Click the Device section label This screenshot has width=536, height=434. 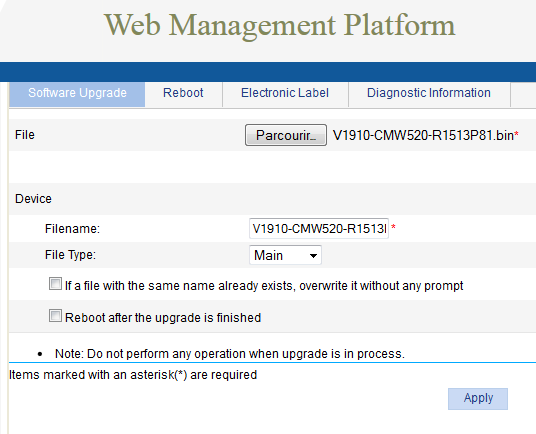pos(33,199)
